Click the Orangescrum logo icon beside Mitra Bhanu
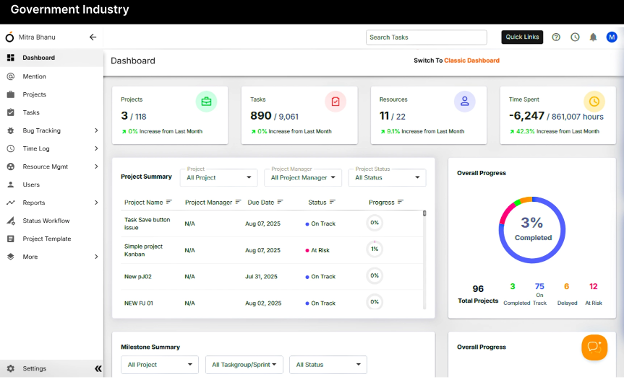Screen dimensions: 624x378 coord(10,37)
